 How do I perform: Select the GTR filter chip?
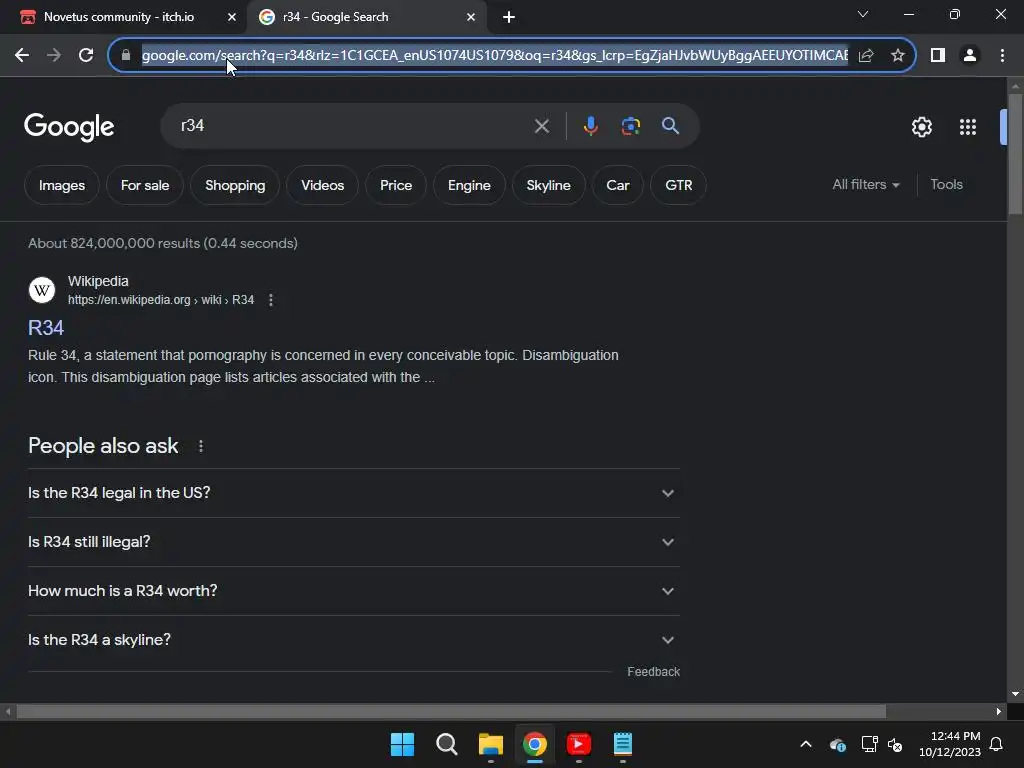coord(679,185)
